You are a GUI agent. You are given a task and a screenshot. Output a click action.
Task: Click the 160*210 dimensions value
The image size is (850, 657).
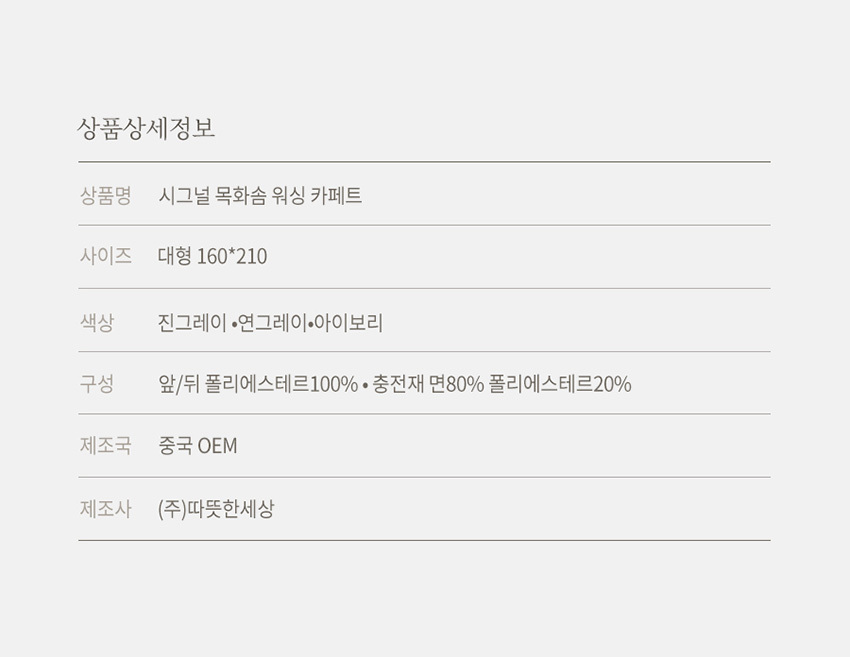[232, 257]
